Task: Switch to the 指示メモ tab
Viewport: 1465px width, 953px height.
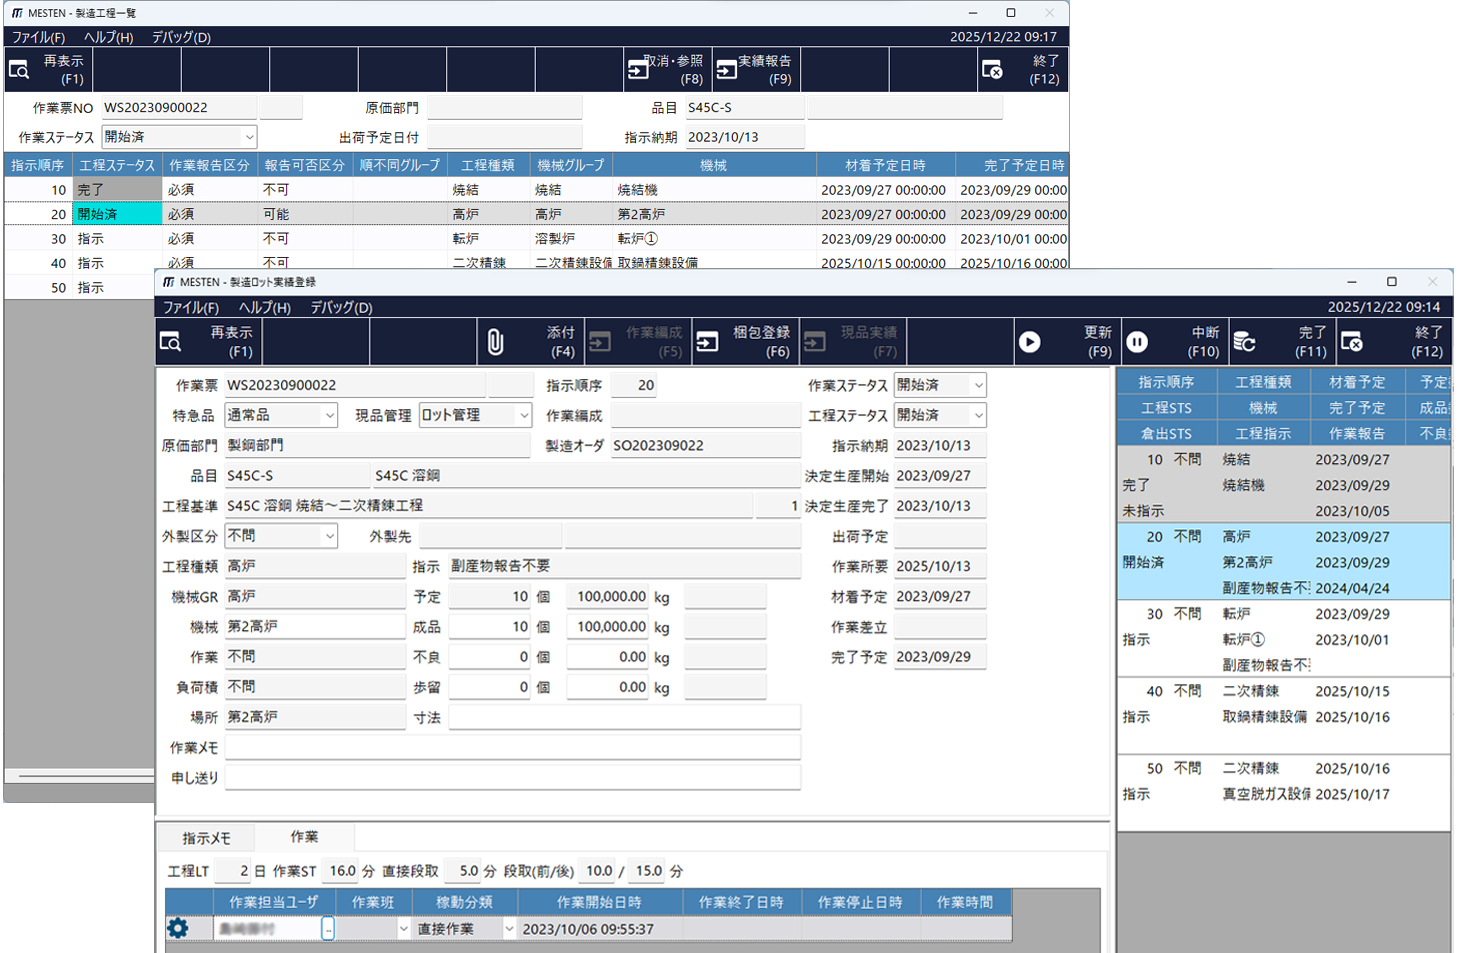Action: (x=207, y=837)
